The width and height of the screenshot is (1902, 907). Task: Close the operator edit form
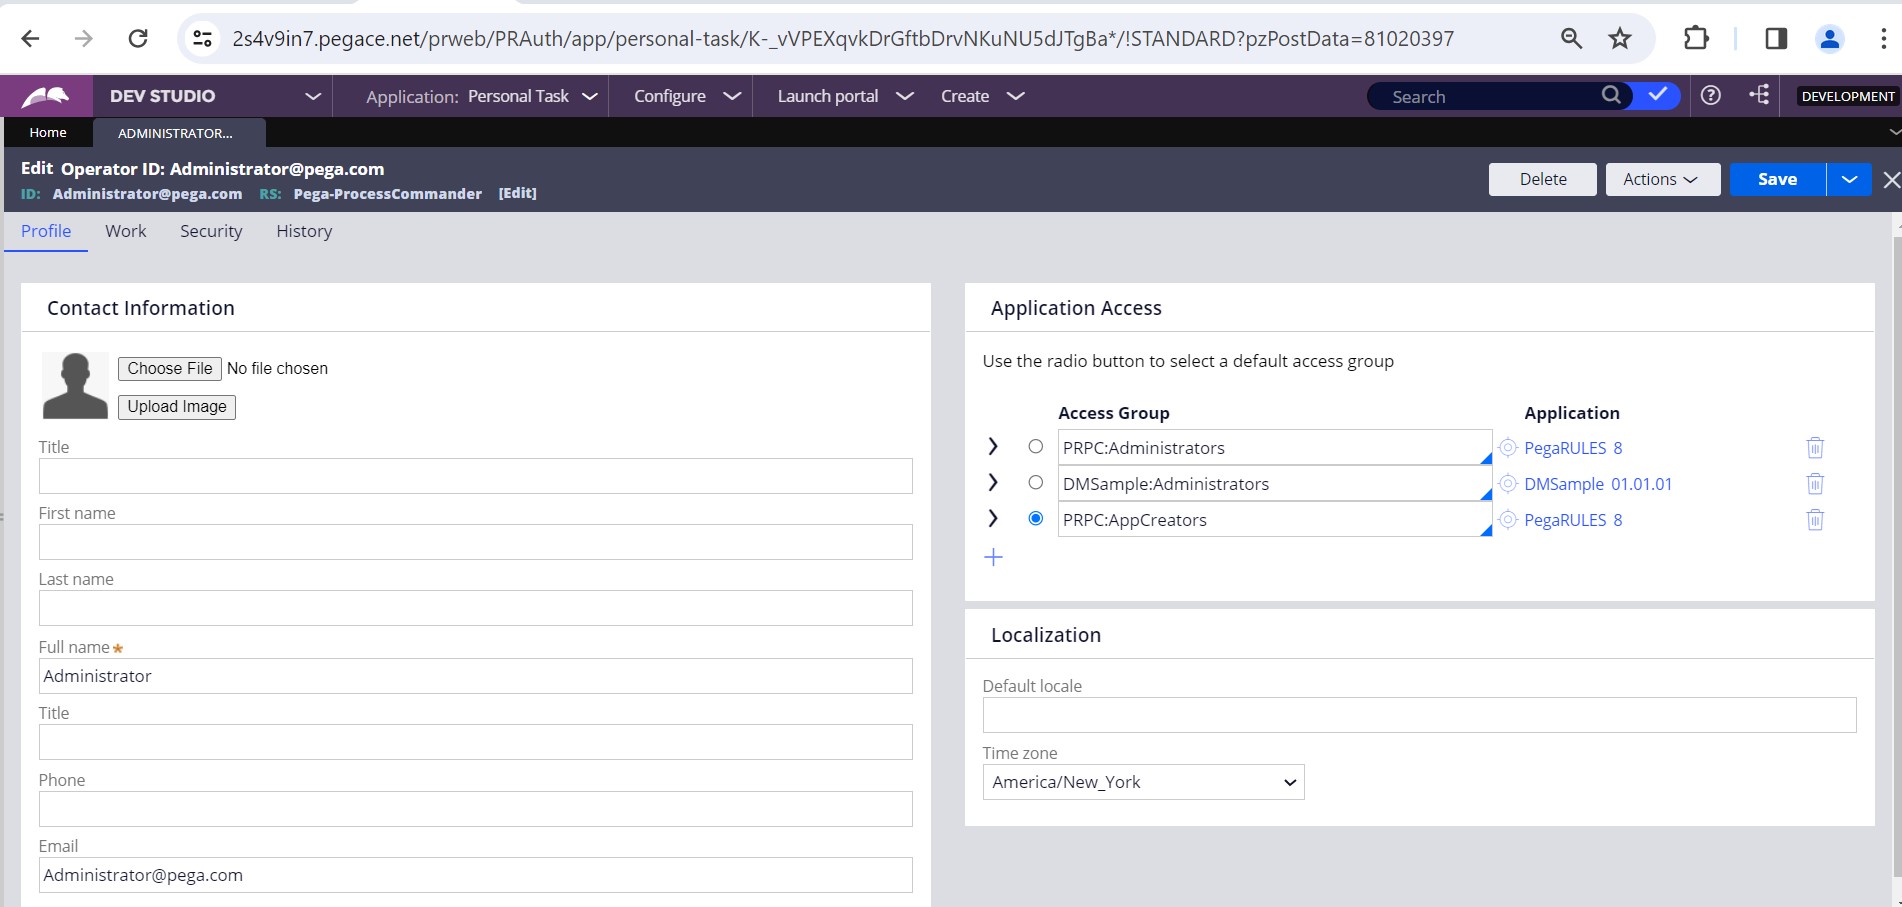[x=1890, y=180]
